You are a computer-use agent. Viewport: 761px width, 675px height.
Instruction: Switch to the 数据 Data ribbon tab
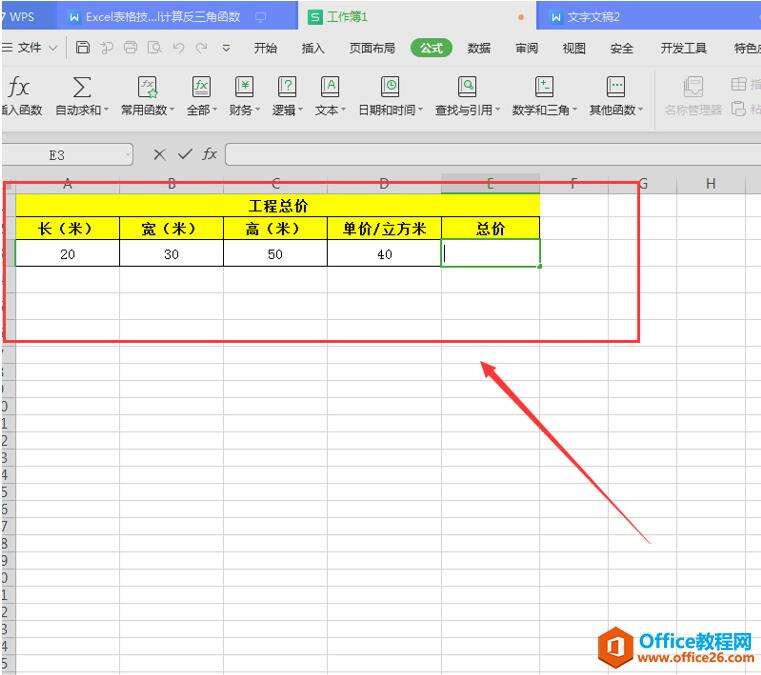479,48
